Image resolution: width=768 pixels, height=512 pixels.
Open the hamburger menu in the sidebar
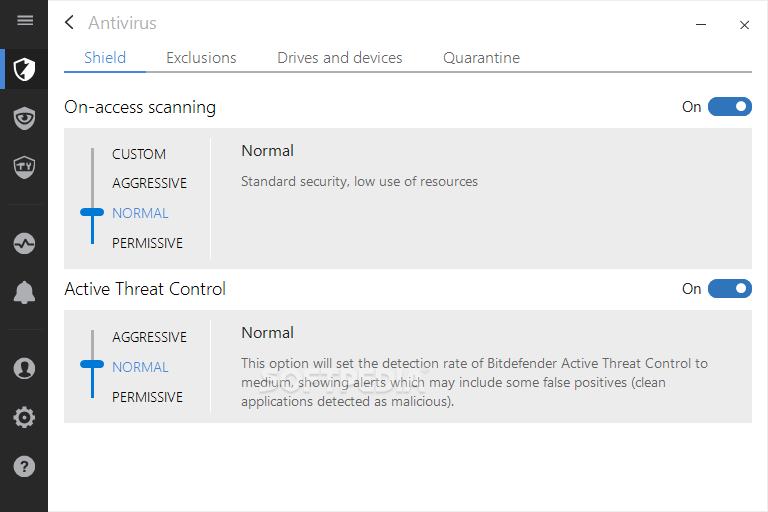click(x=25, y=21)
